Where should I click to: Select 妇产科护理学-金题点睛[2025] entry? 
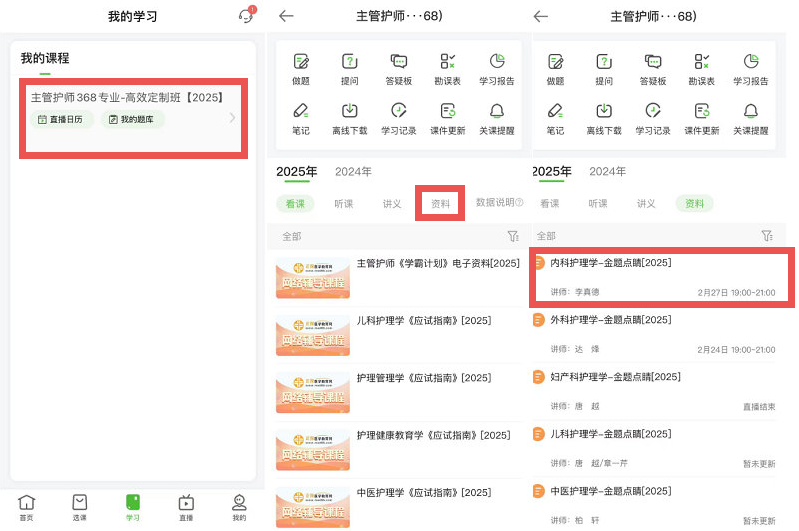click(x=661, y=390)
